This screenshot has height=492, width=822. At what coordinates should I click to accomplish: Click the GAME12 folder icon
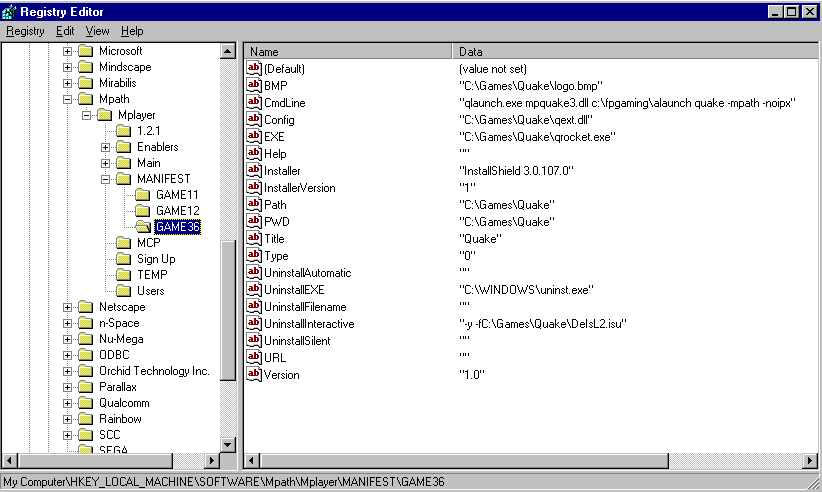click(x=143, y=211)
